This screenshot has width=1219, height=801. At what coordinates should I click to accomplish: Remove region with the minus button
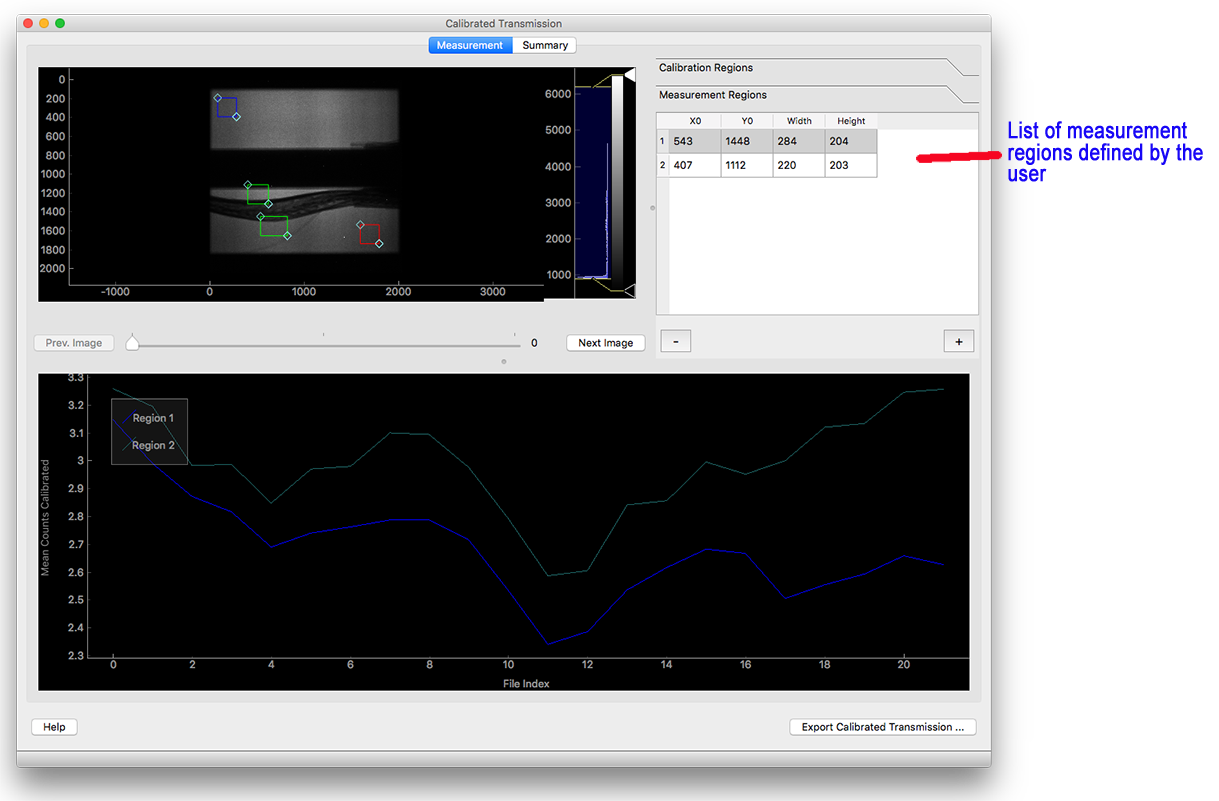pos(676,342)
